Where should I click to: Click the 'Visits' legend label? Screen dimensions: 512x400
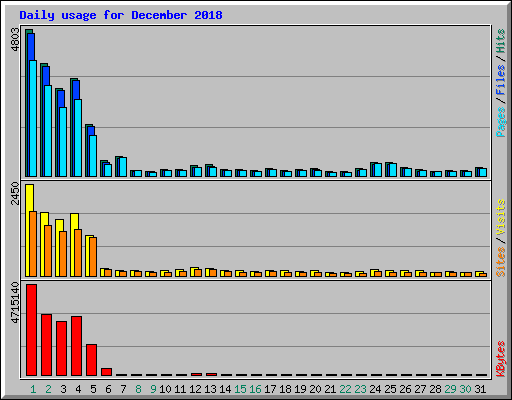(x=500, y=217)
